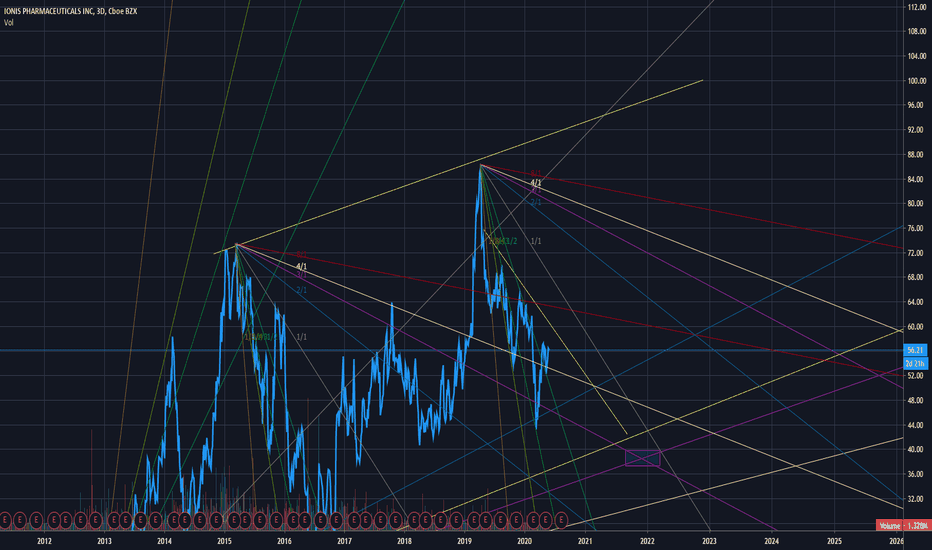Click the 2019 year label on time axis
The height and width of the screenshot is (550, 932).
point(464,541)
